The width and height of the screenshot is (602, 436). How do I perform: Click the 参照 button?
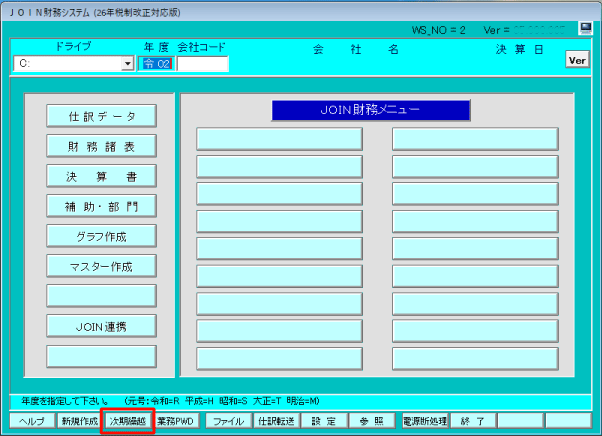[x=372, y=421]
